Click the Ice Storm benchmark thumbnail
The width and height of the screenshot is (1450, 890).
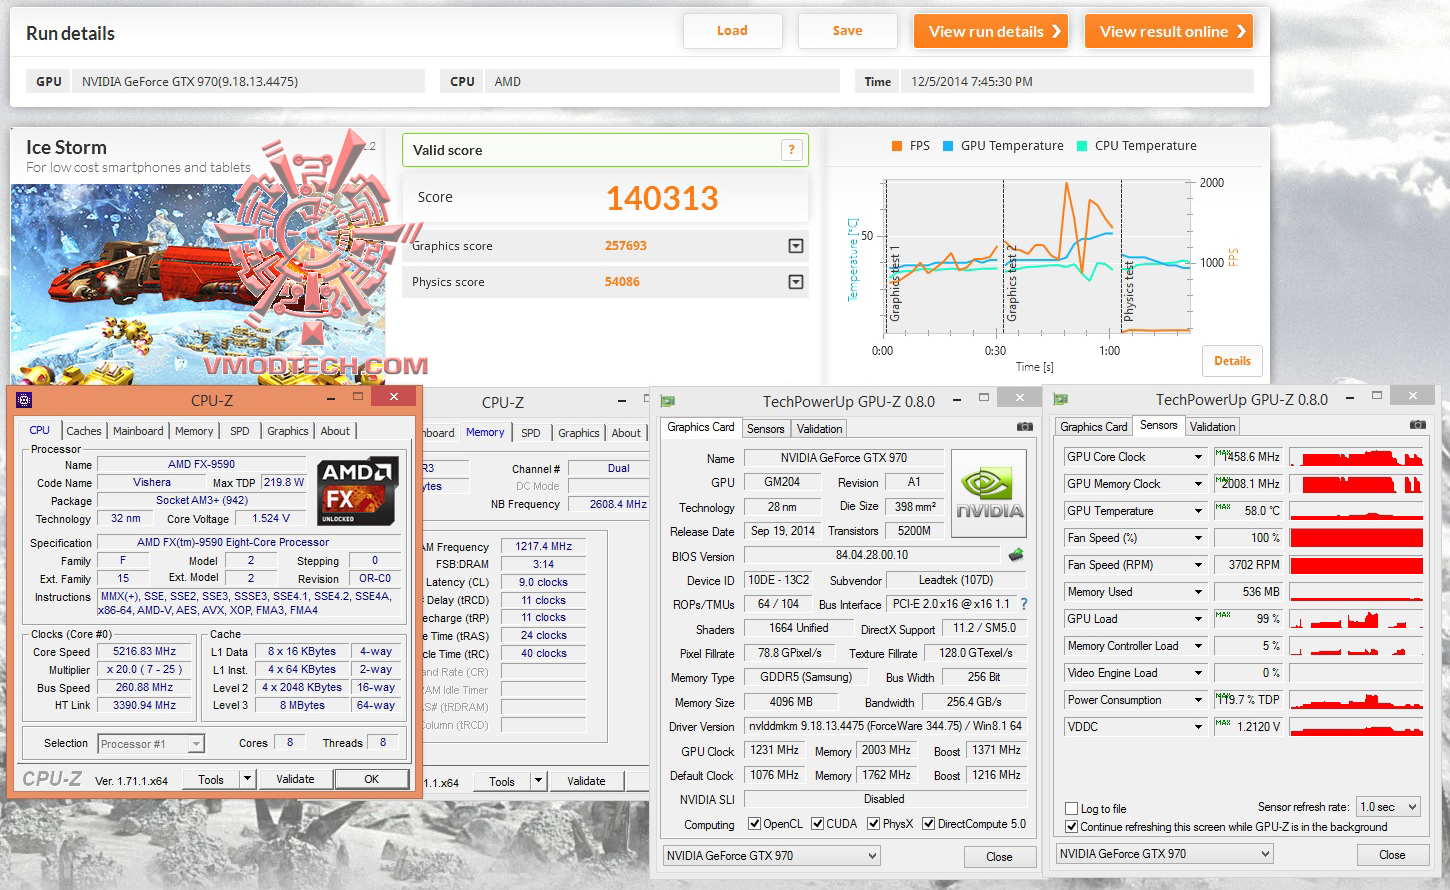click(x=198, y=284)
